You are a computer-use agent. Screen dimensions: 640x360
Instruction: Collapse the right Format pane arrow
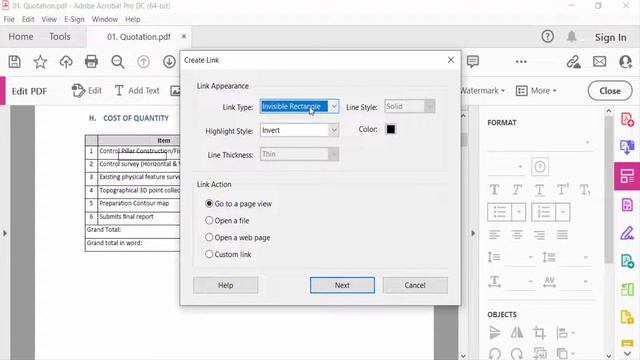click(473, 233)
